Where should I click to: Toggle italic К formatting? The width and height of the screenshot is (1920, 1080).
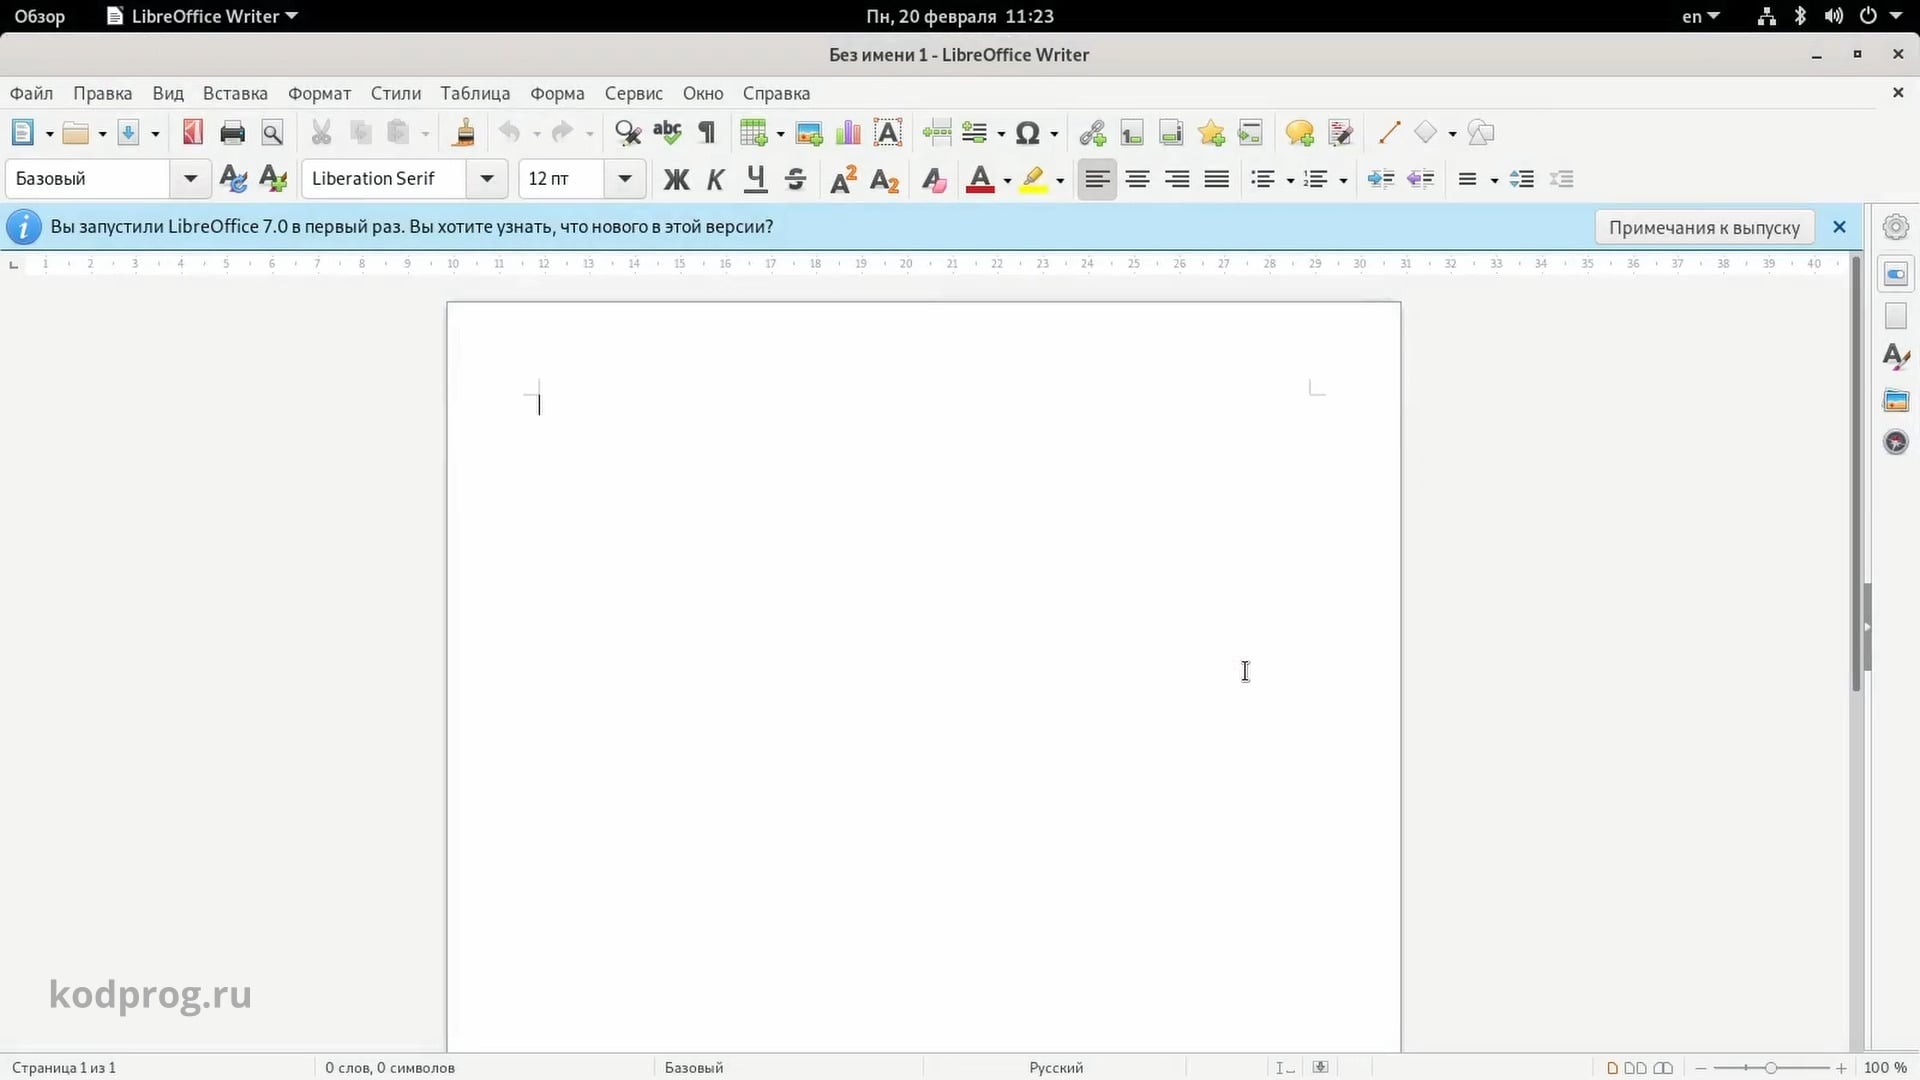(x=716, y=179)
